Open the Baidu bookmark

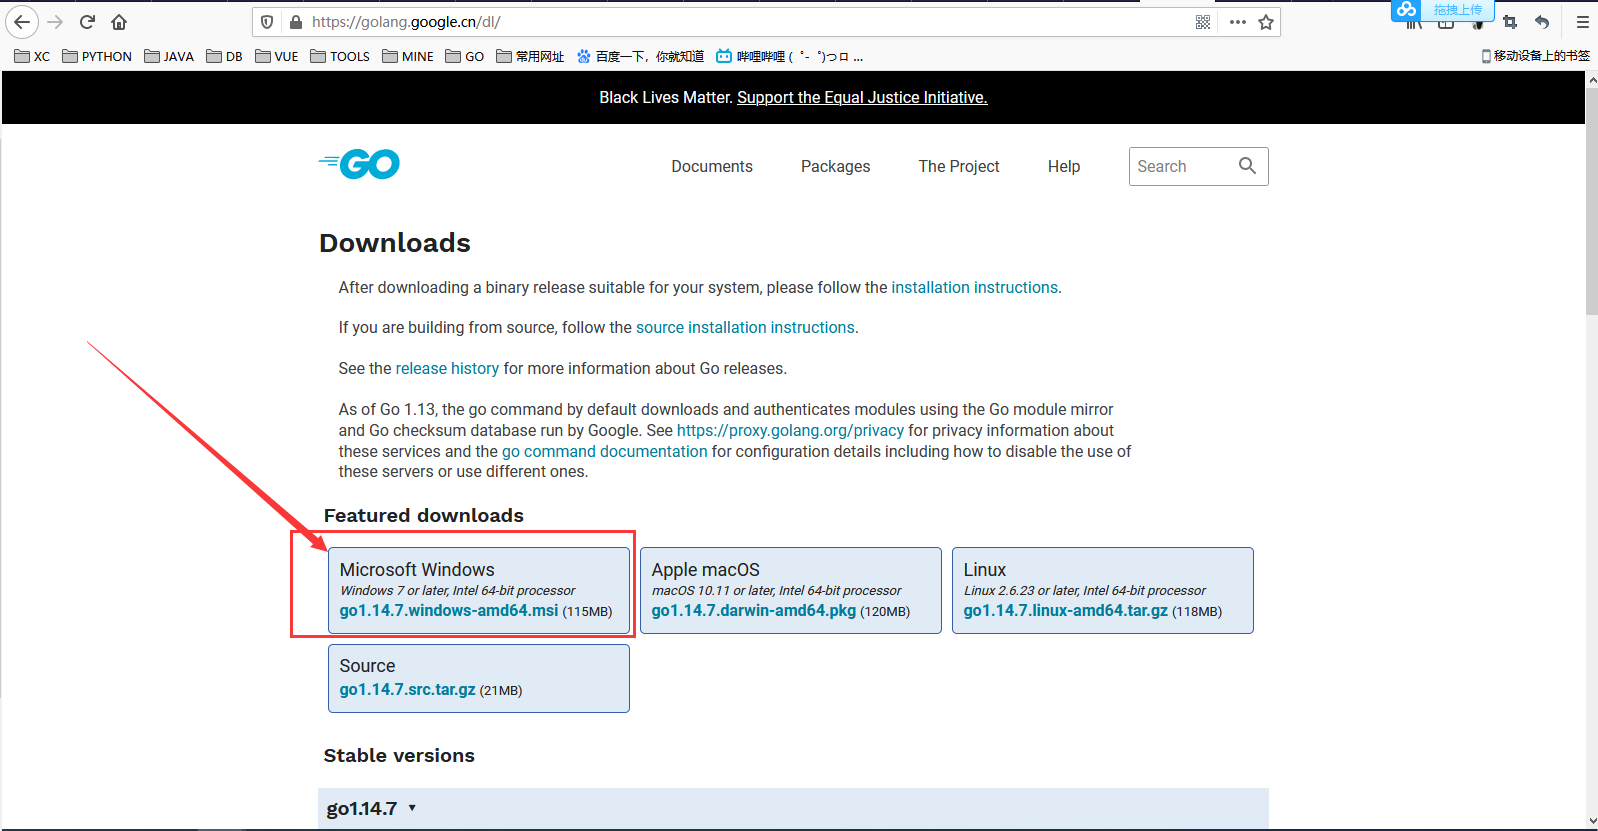tap(641, 56)
